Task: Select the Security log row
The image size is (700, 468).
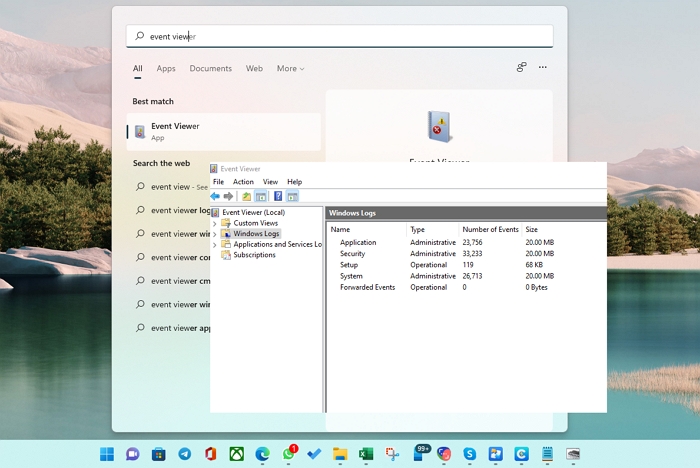Action: pos(353,254)
